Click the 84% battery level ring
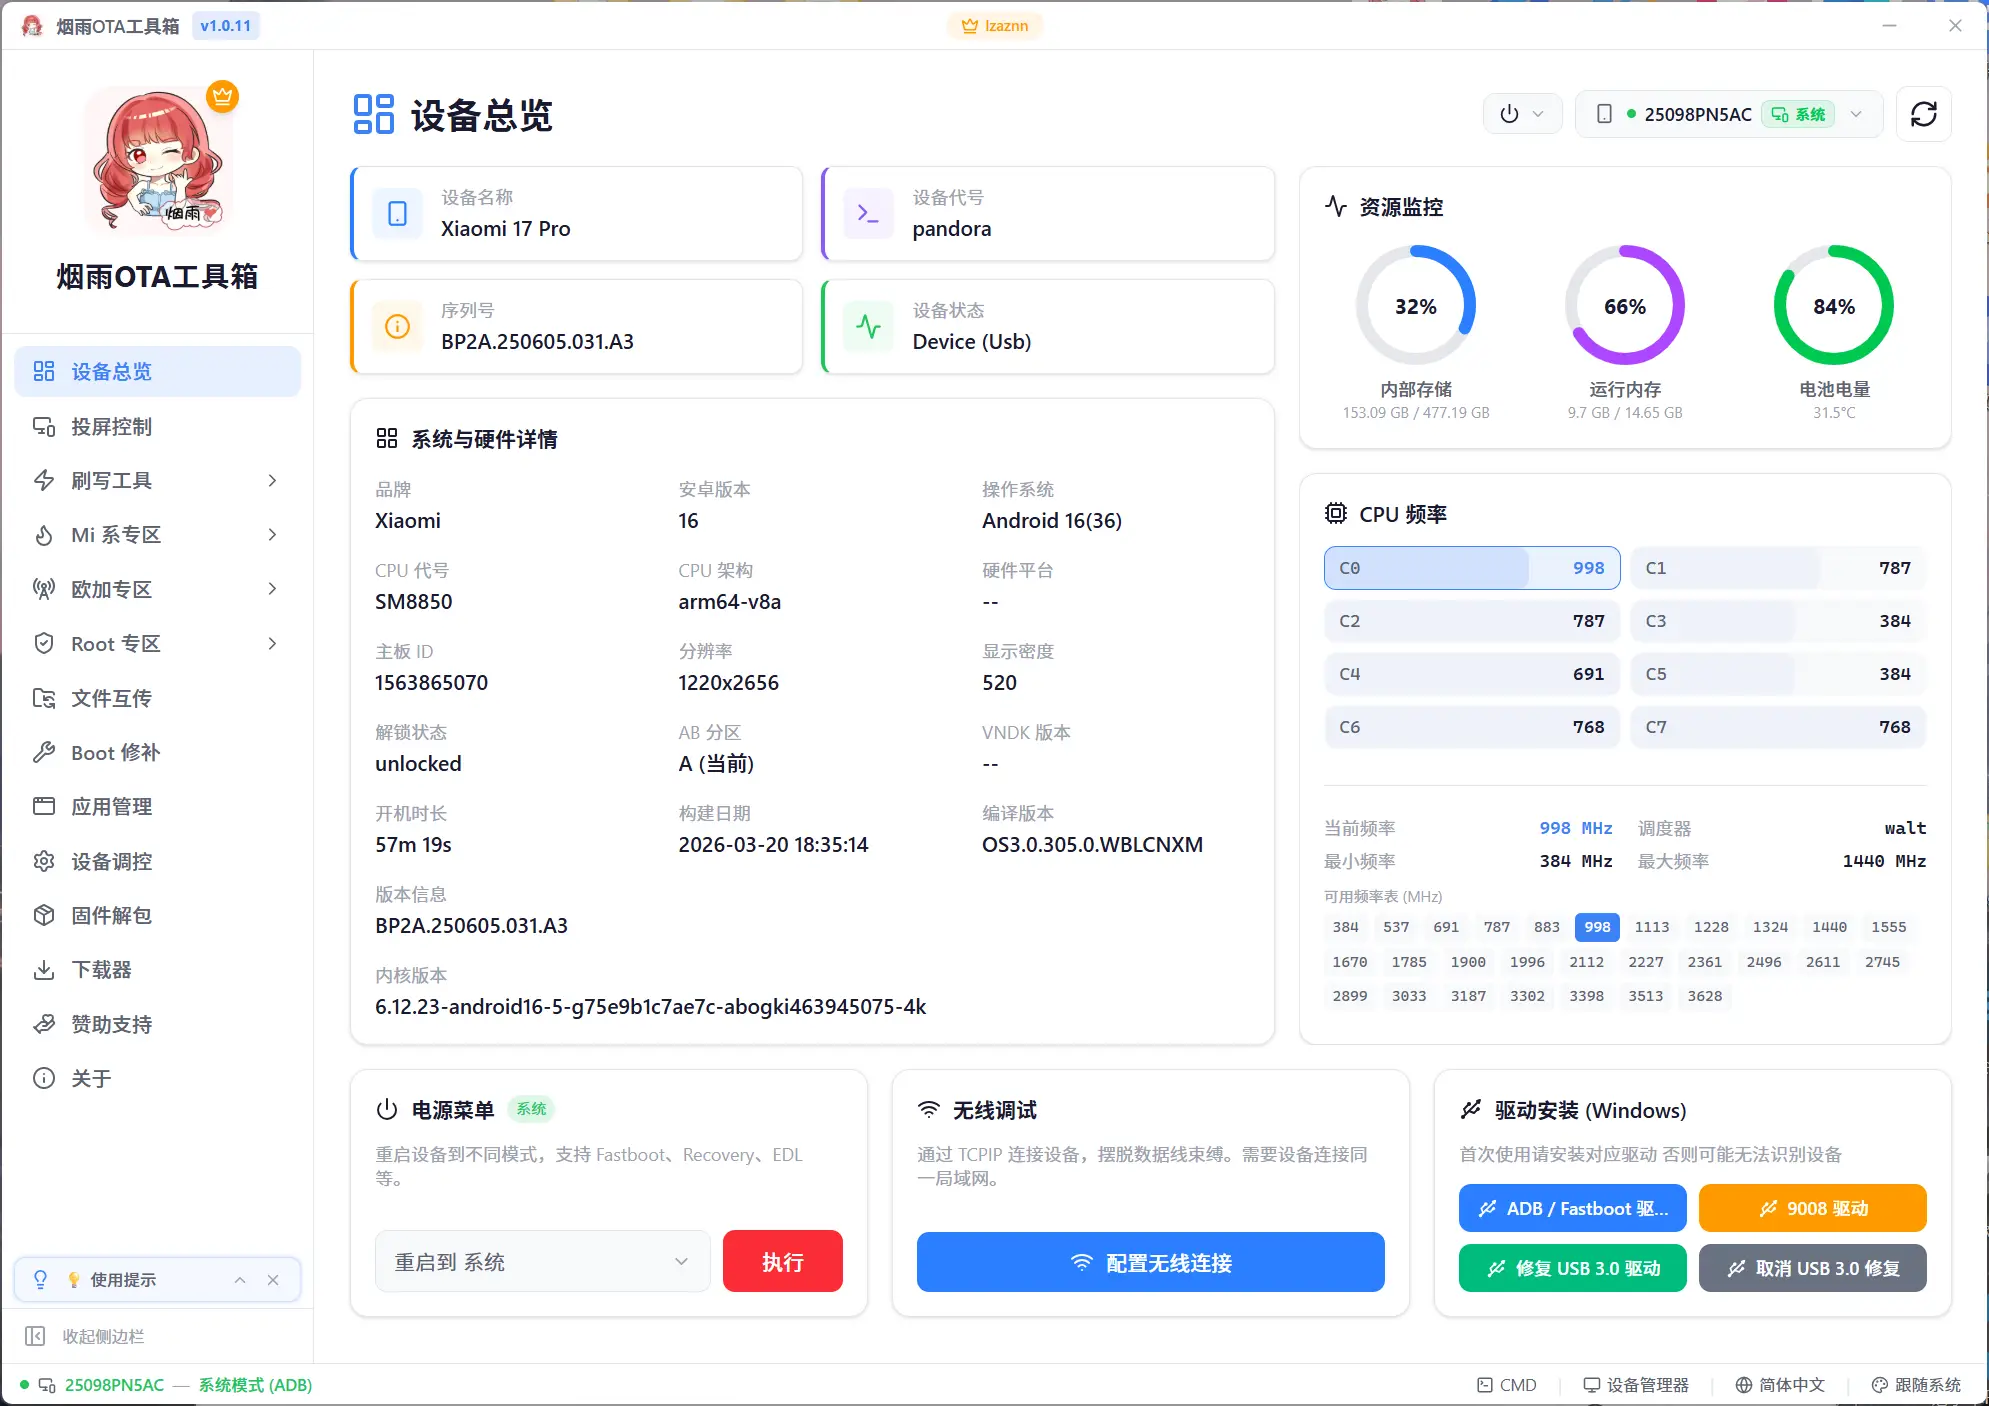 1833,306
